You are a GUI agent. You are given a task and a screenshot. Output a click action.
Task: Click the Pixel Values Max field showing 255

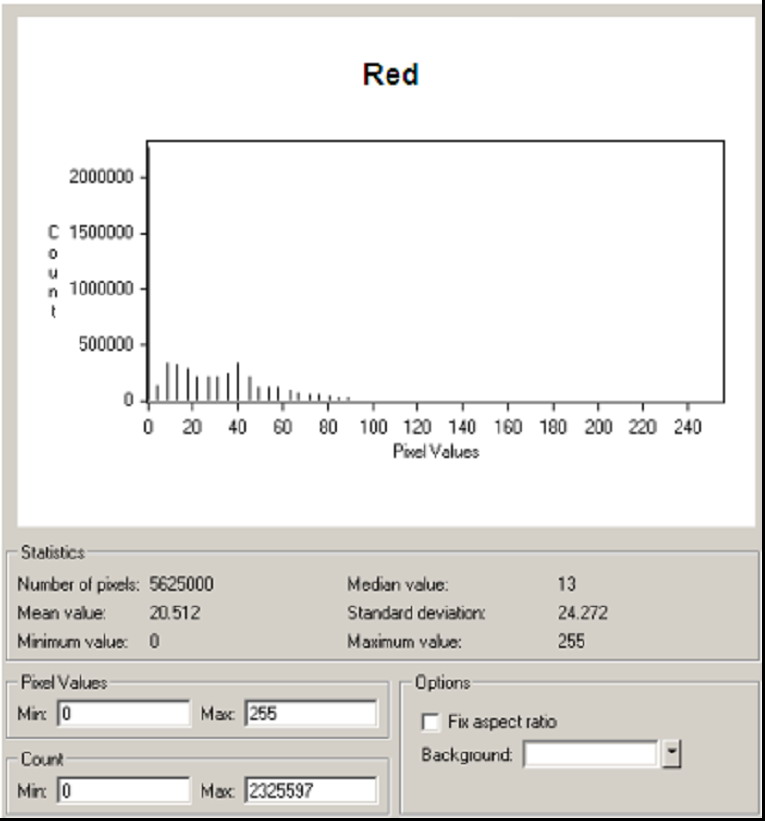coord(311,713)
